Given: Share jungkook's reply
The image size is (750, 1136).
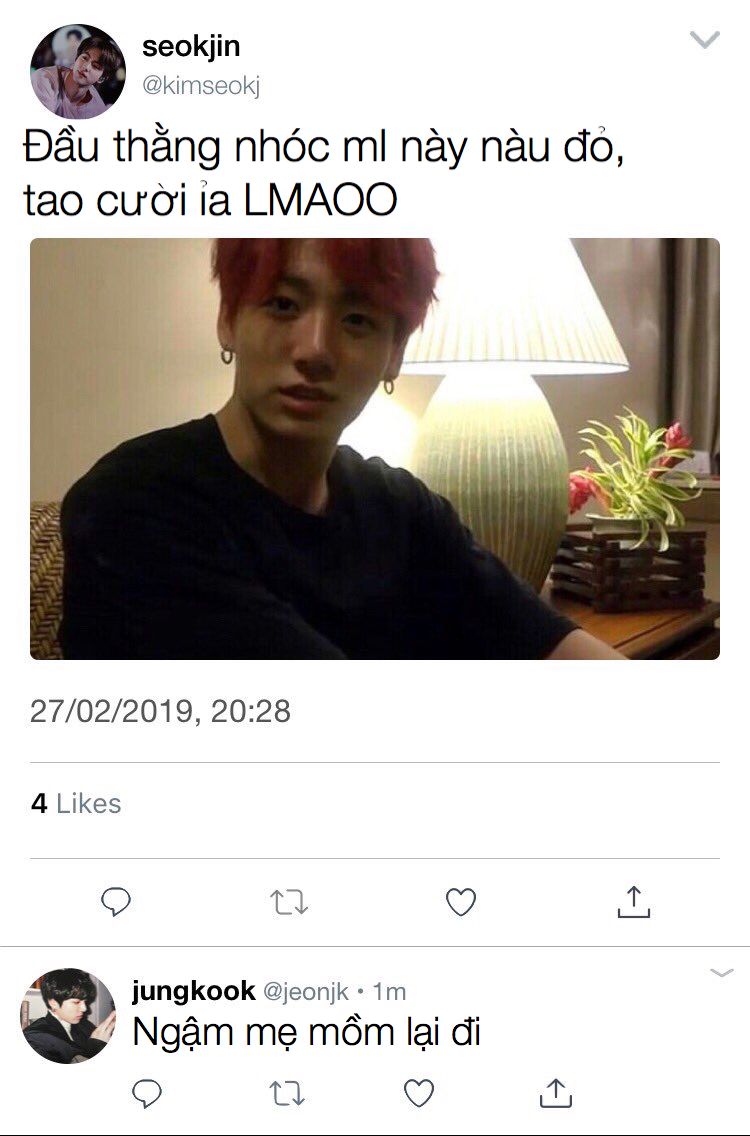Looking at the screenshot, I should click(x=556, y=1093).
